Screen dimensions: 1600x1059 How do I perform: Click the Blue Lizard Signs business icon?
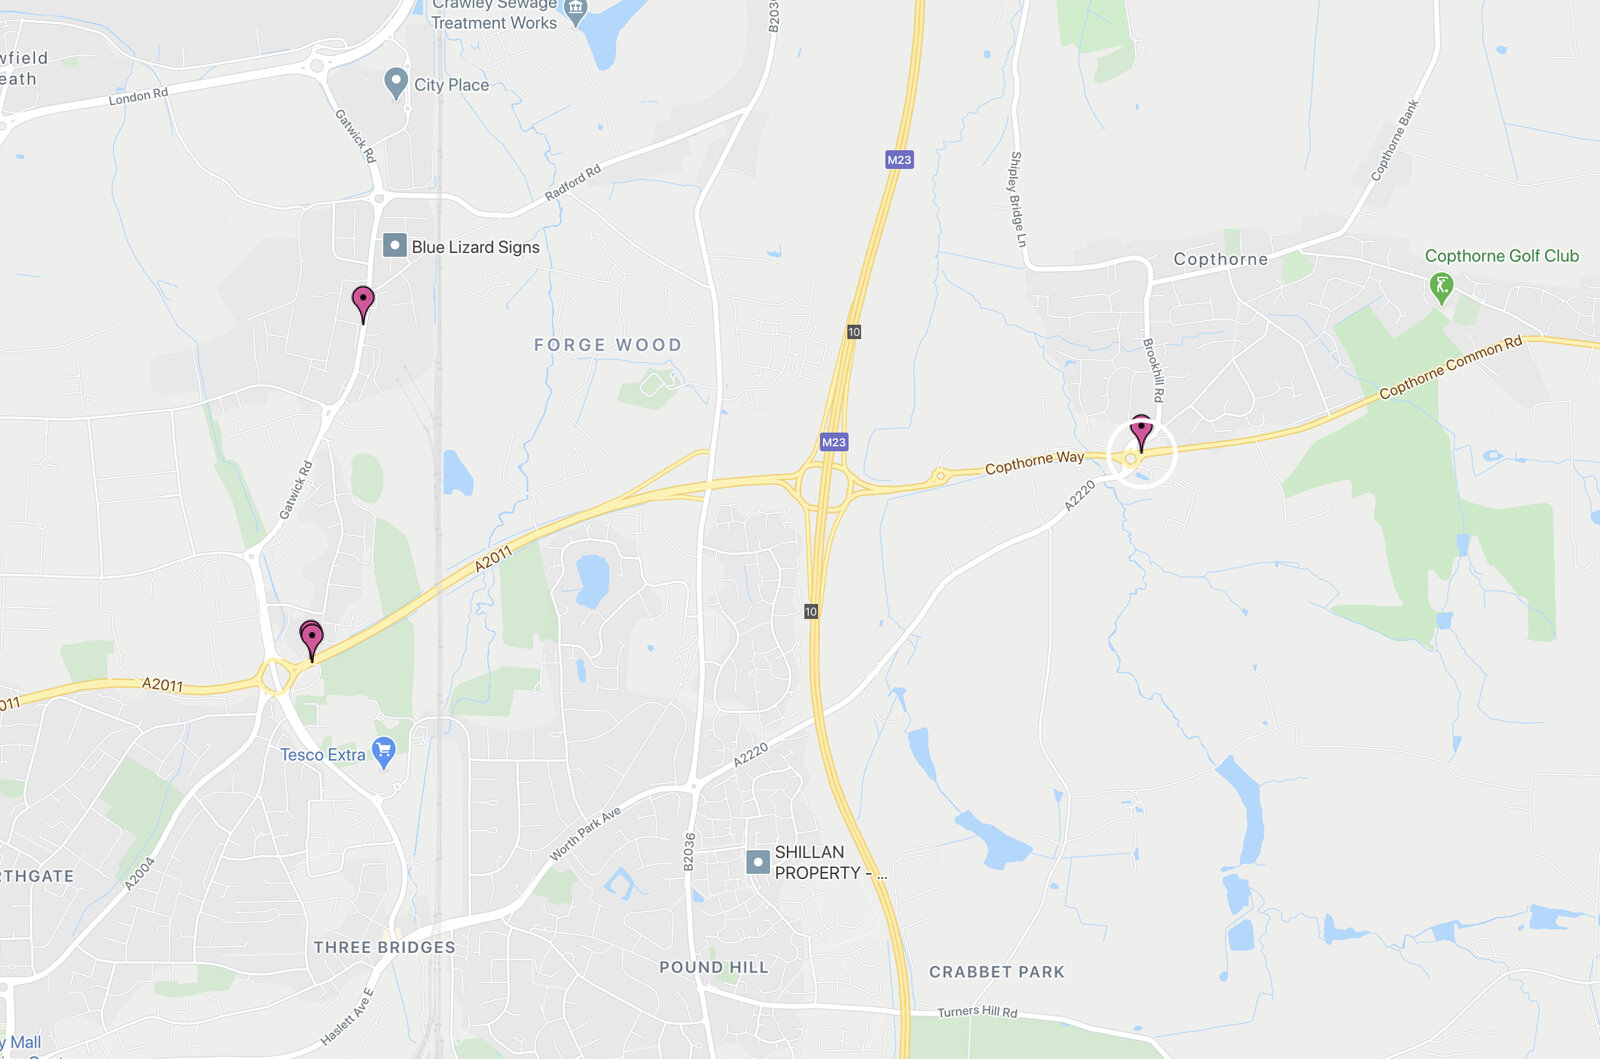click(395, 245)
